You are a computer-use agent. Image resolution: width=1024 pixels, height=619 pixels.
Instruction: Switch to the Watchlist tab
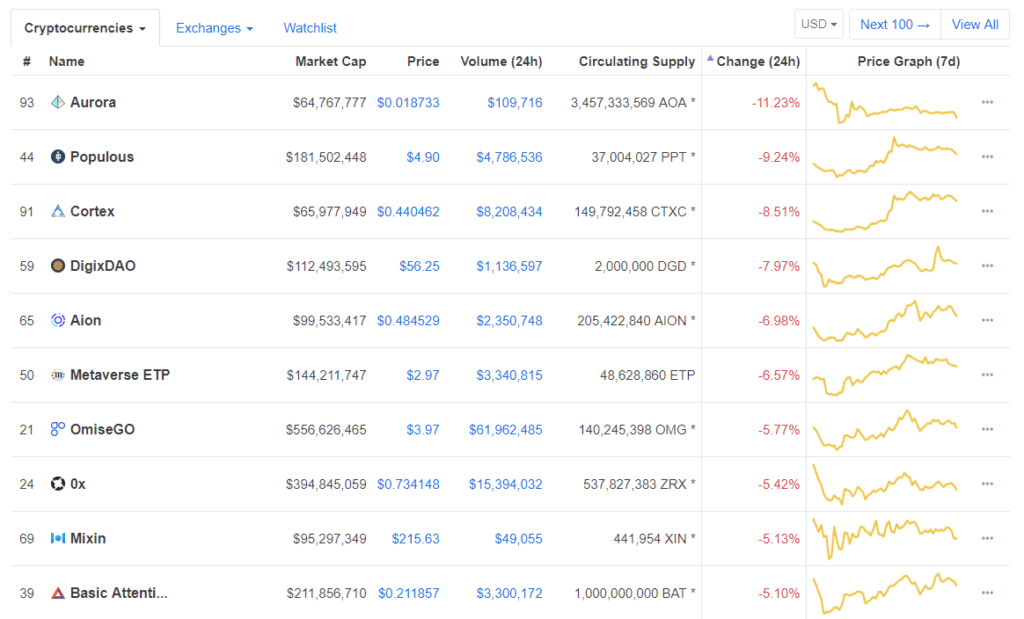[x=309, y=28]
